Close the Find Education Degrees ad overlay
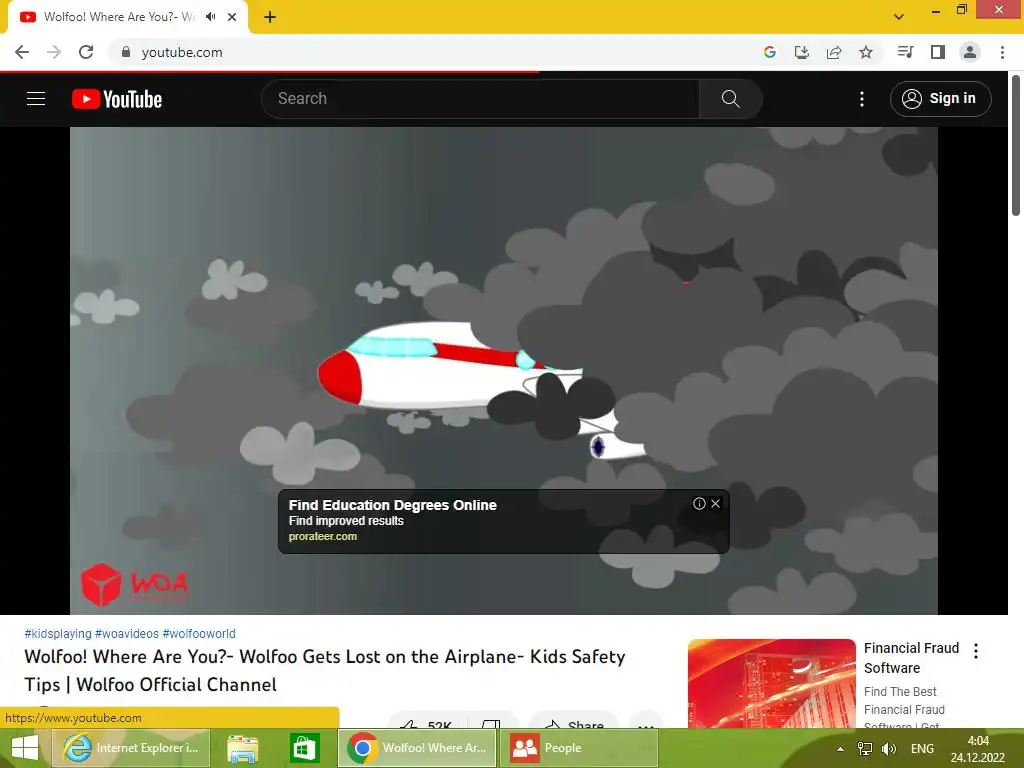The height and width of the screenshot is (768, 1024). pyautogui.click(x=716, y=504)
